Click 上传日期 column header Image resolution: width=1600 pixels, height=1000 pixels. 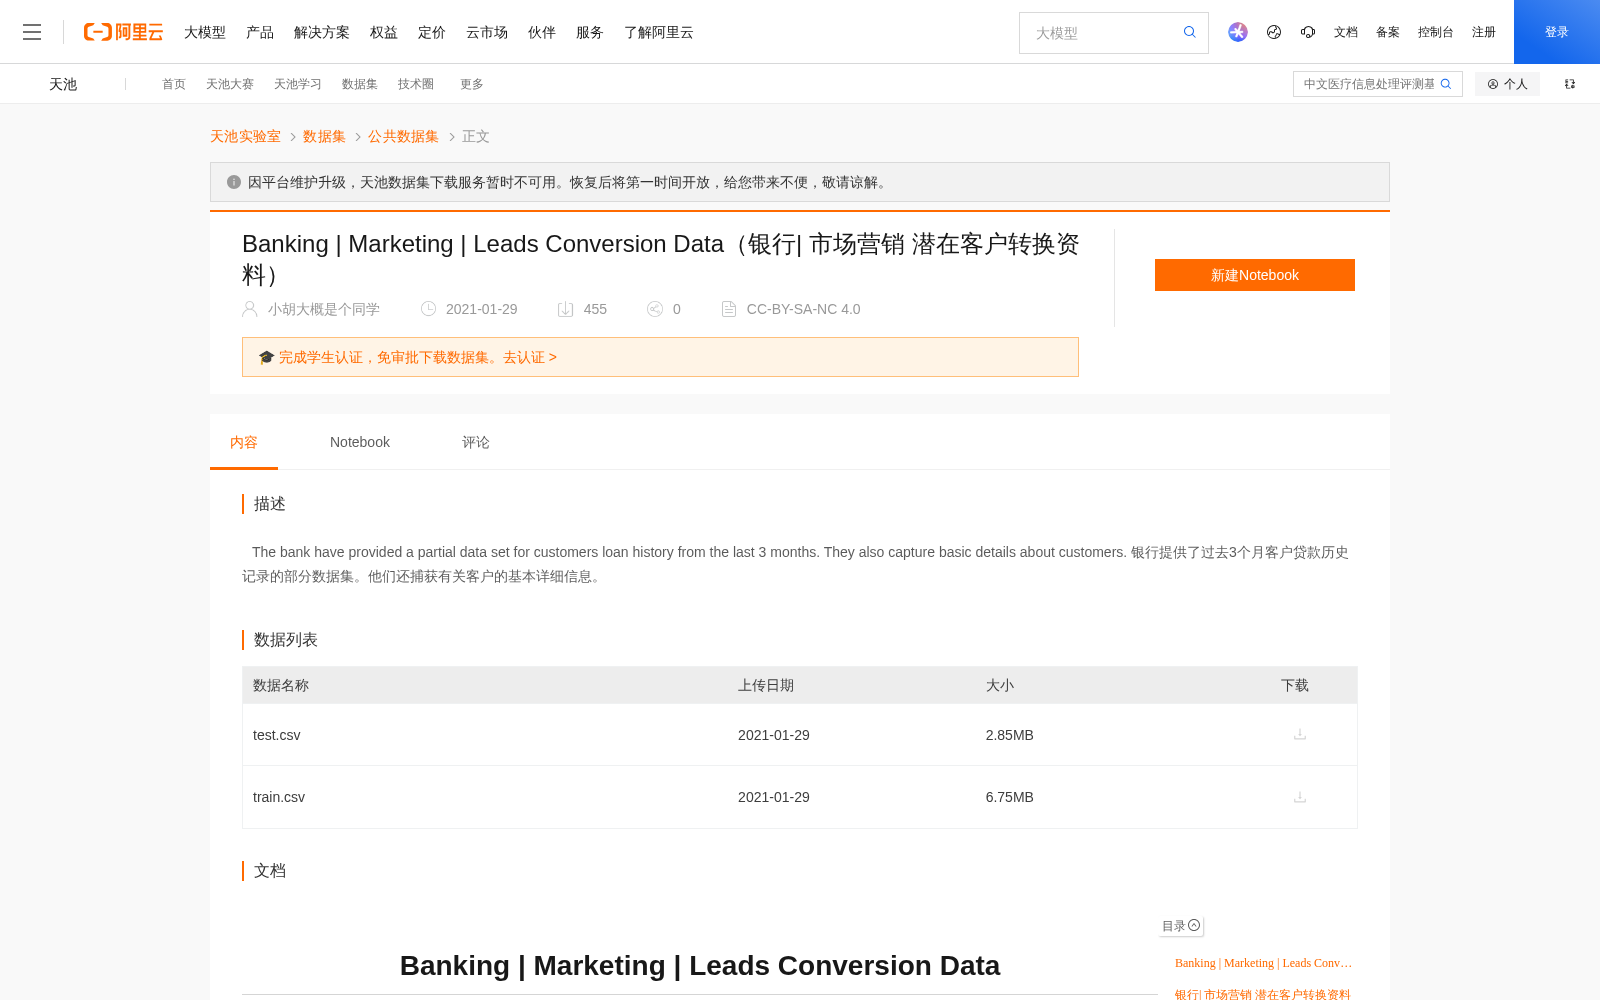tap(766, 685)
